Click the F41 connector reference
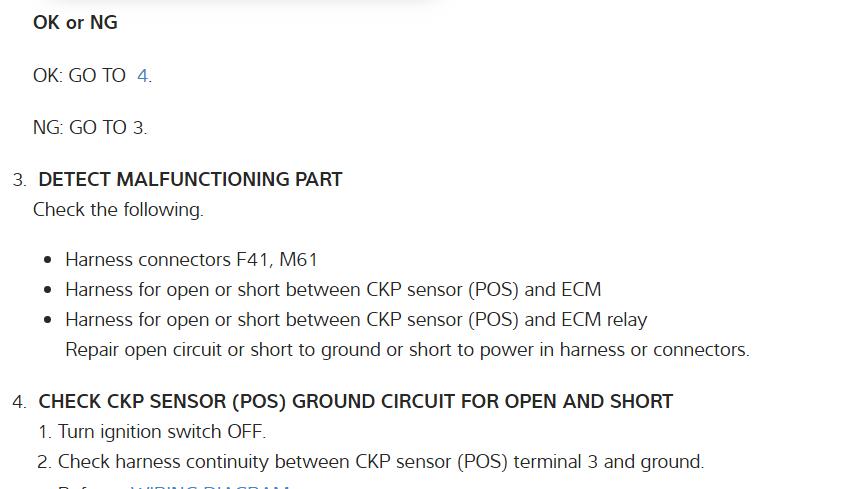Viewport: 857px width, 489px height. pyautogui.click(x=253, y=261)
